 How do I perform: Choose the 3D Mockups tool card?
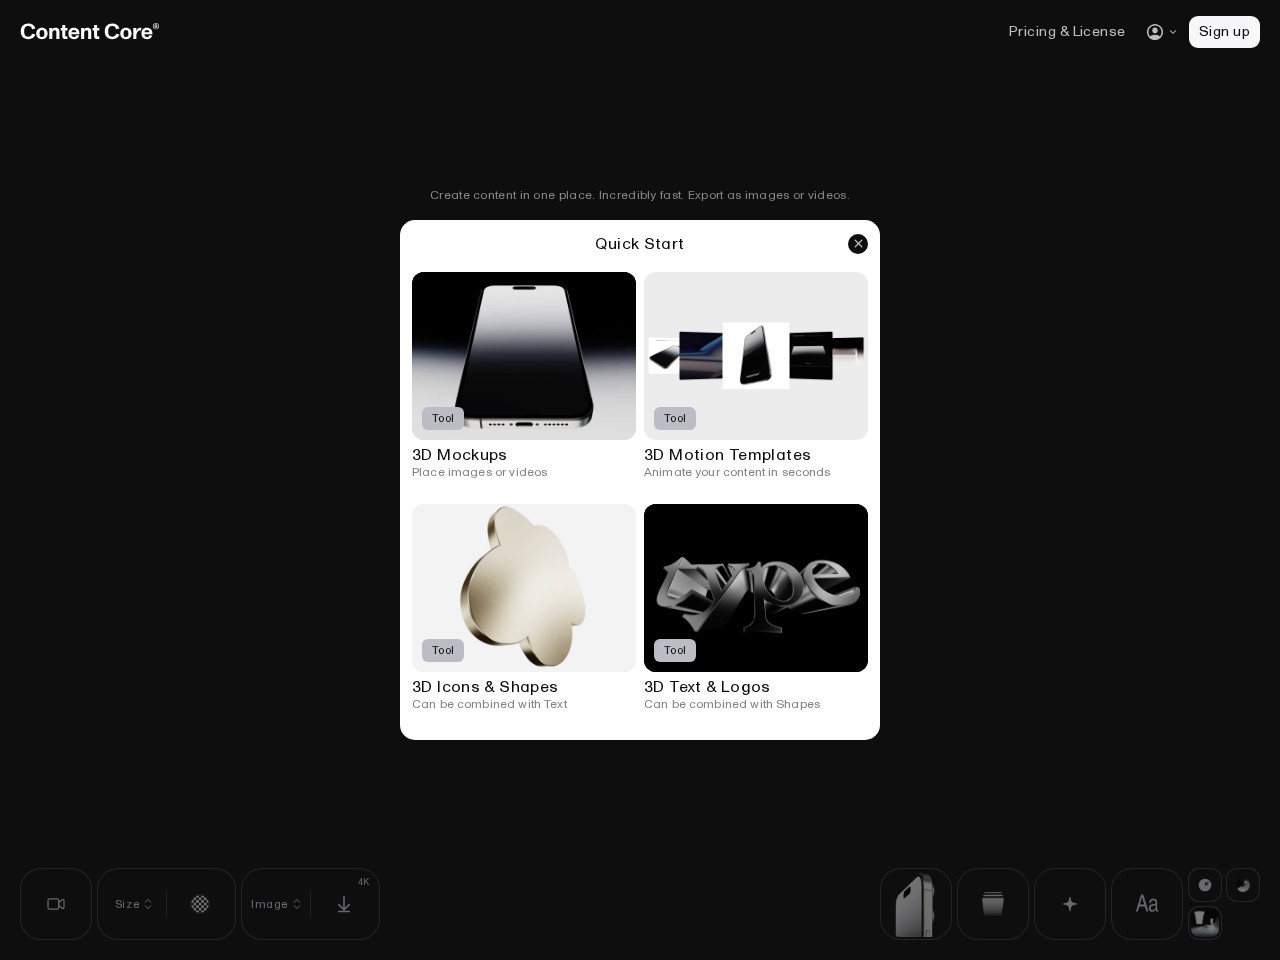pyautogui.click(x=524, y=376)
